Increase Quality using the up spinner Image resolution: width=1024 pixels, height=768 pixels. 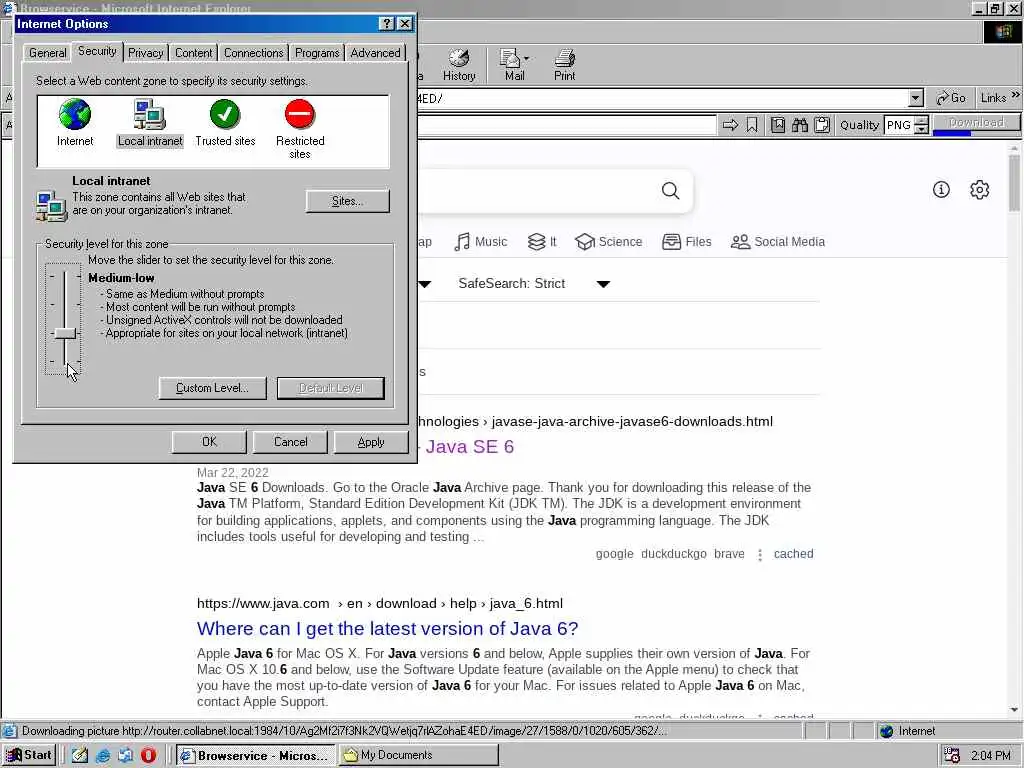(x=921, y=120)
